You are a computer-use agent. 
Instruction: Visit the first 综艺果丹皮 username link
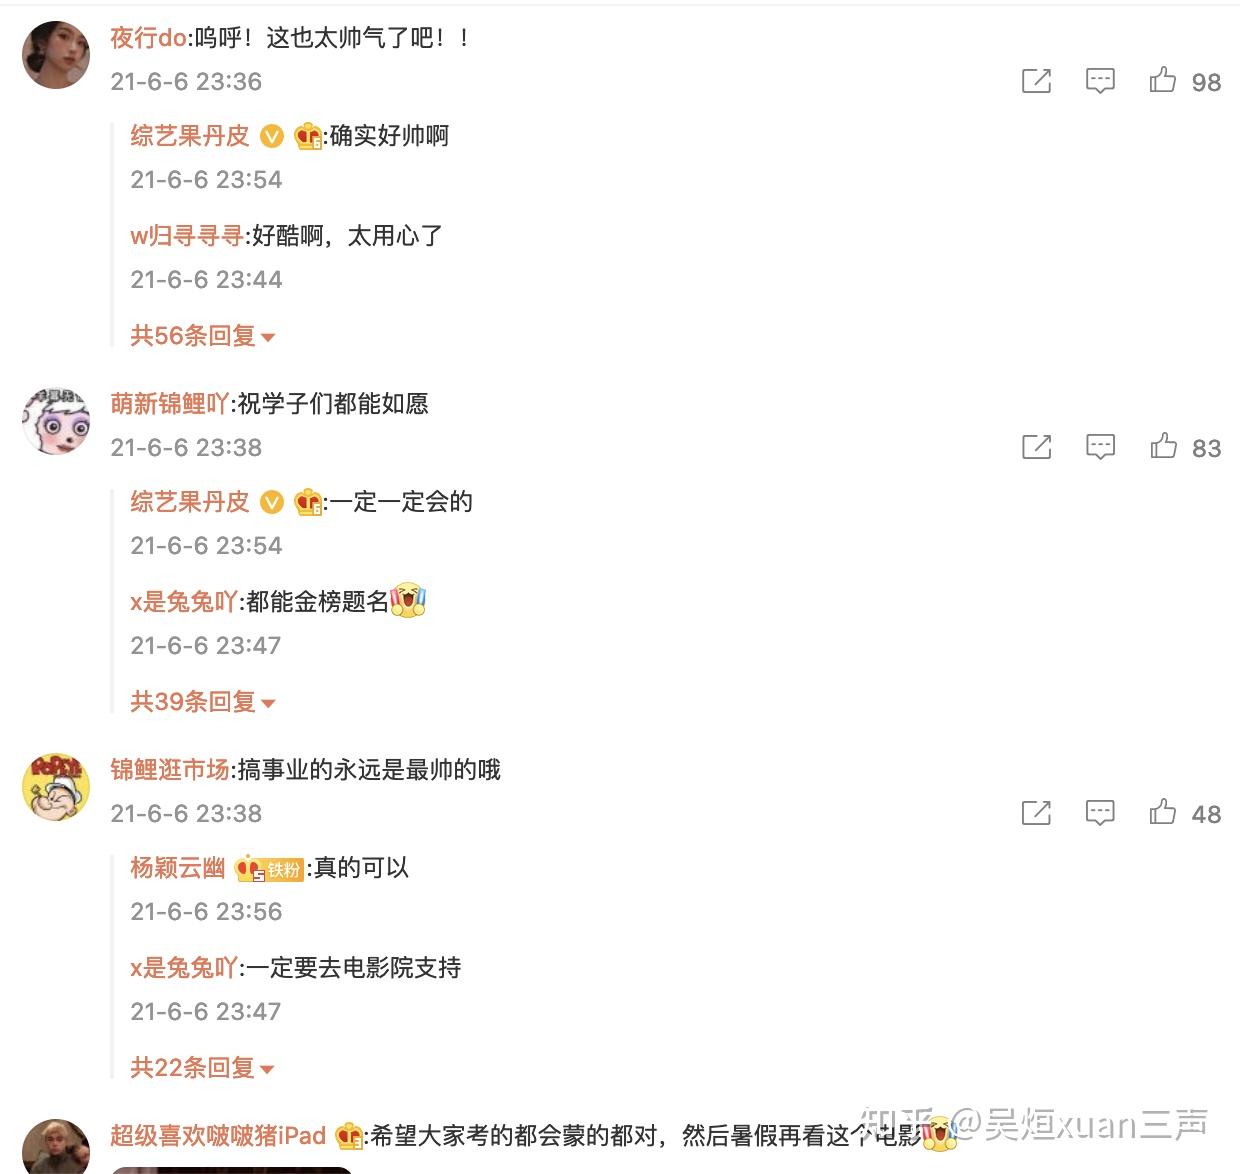pos(189,136)
